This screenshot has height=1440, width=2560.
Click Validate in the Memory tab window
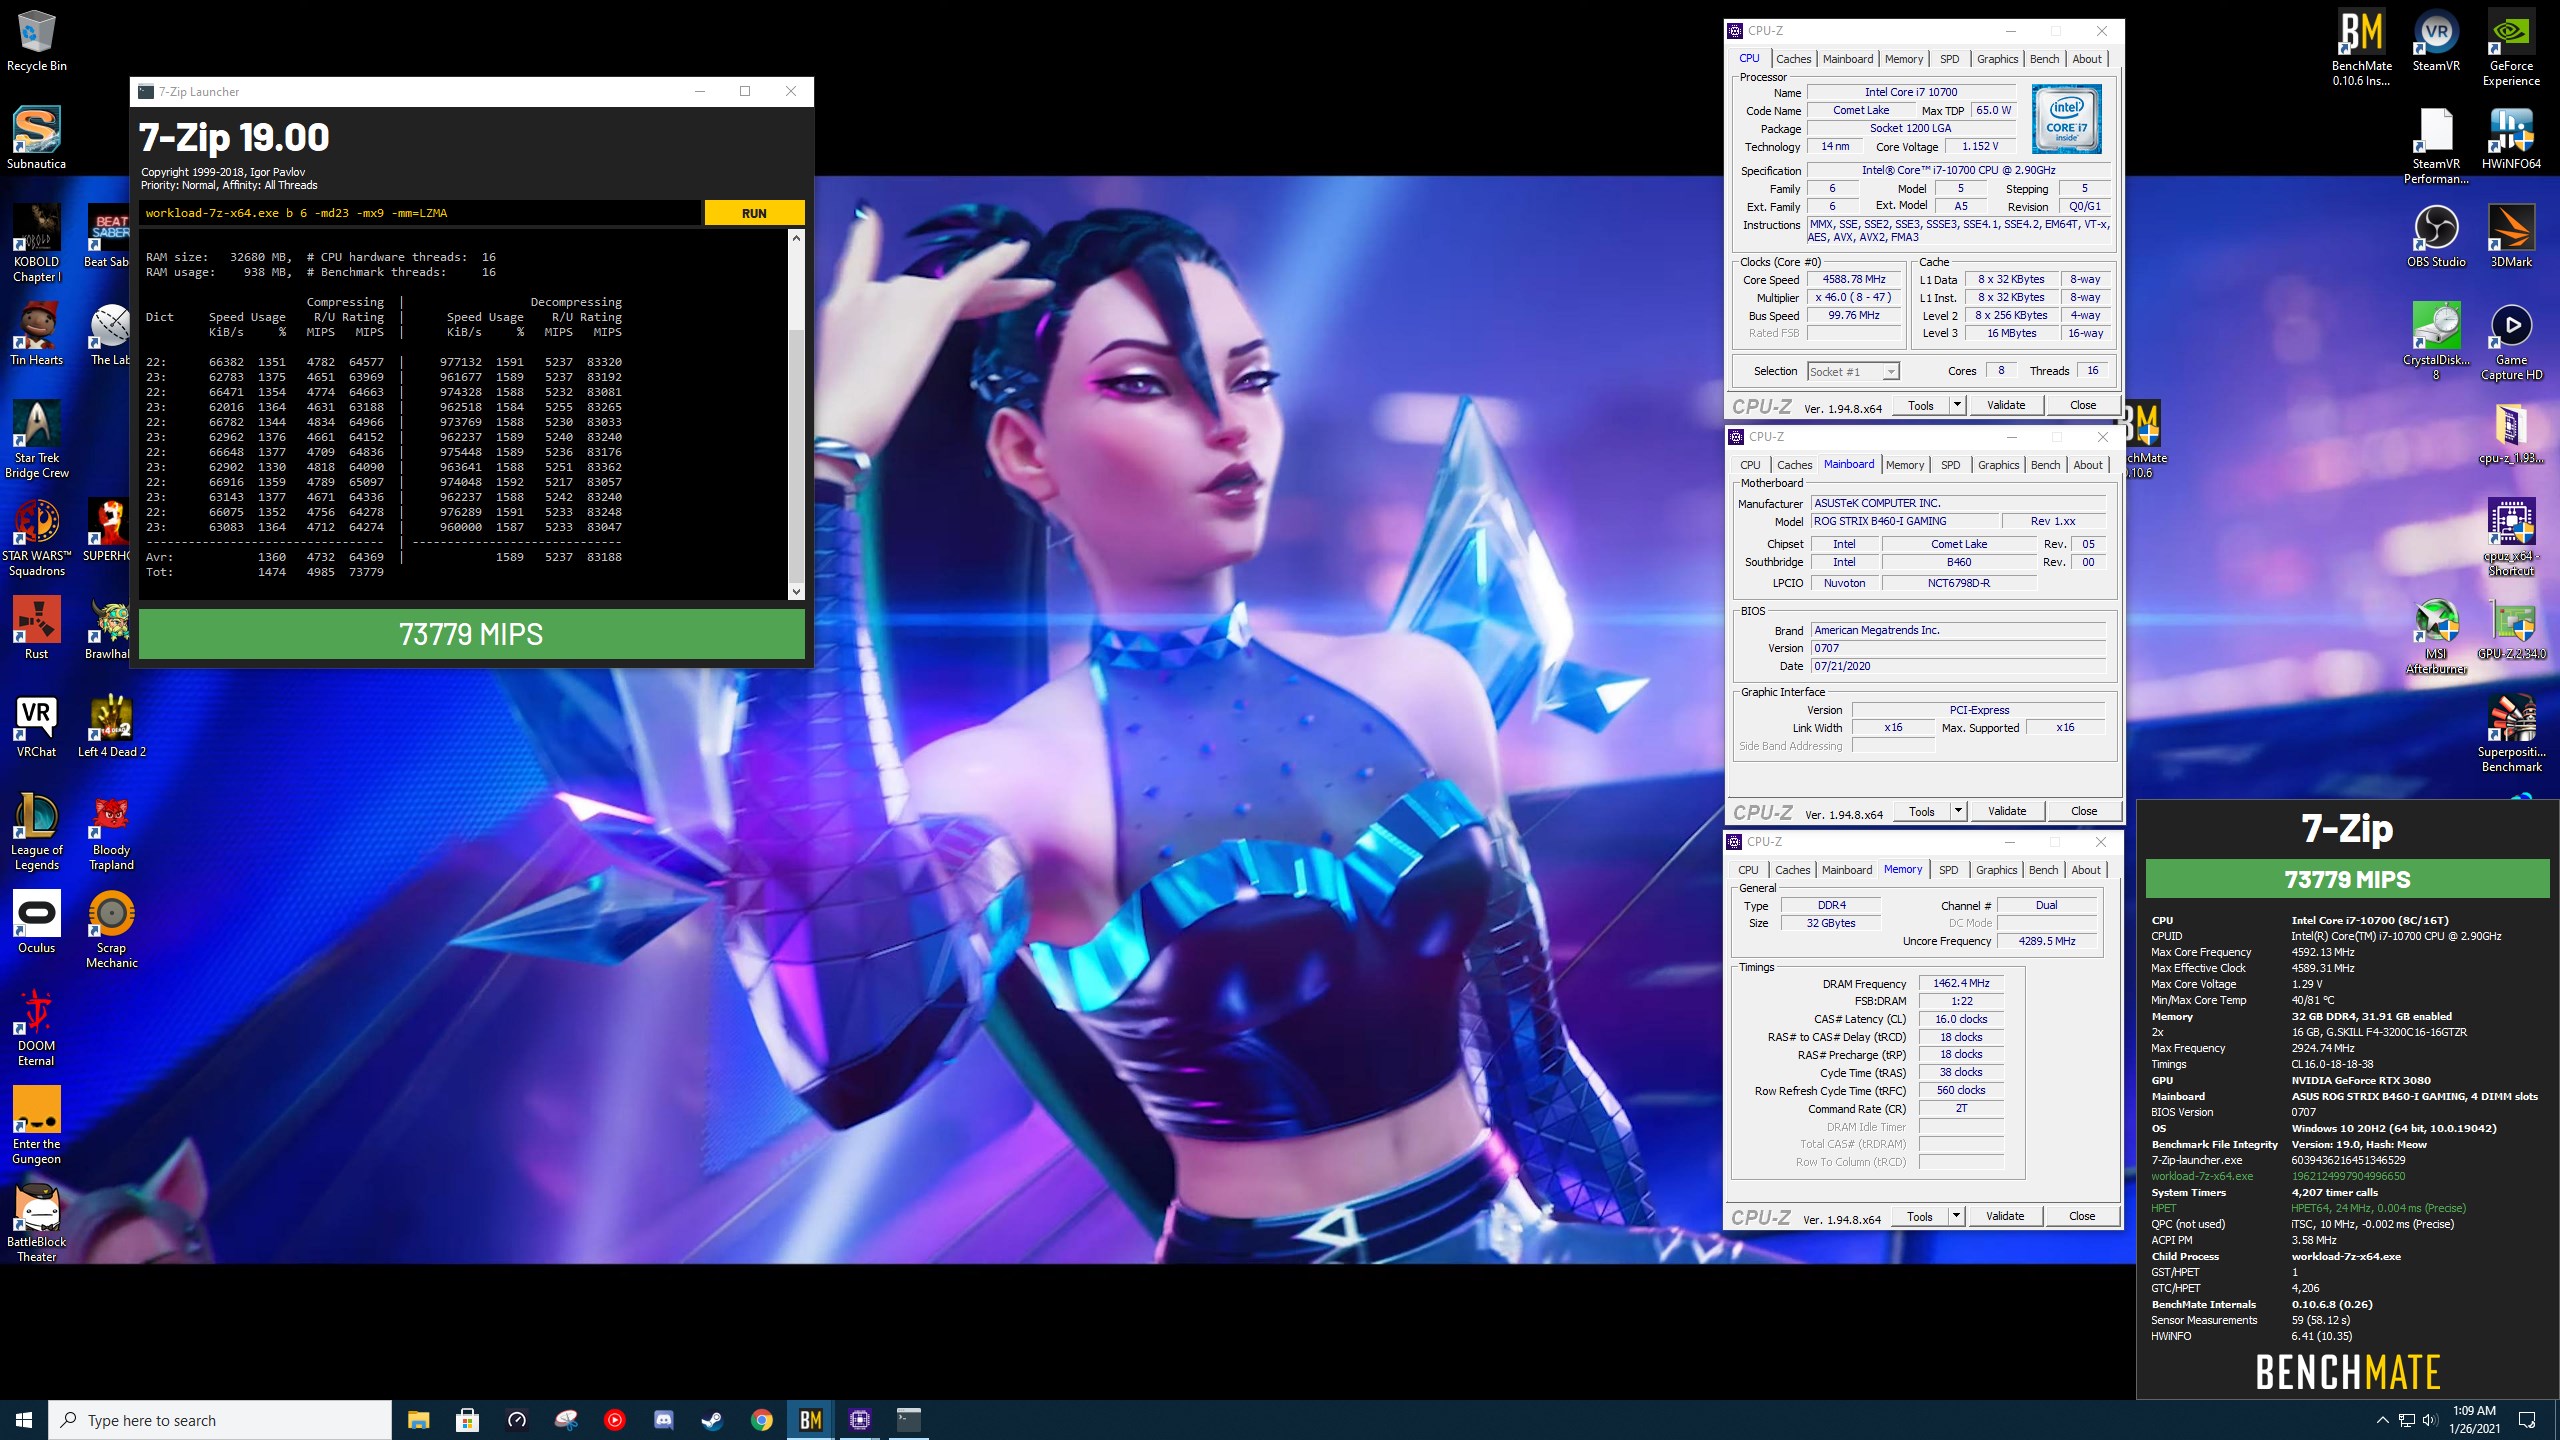pyautogui.click(x=2004, y=1216)
